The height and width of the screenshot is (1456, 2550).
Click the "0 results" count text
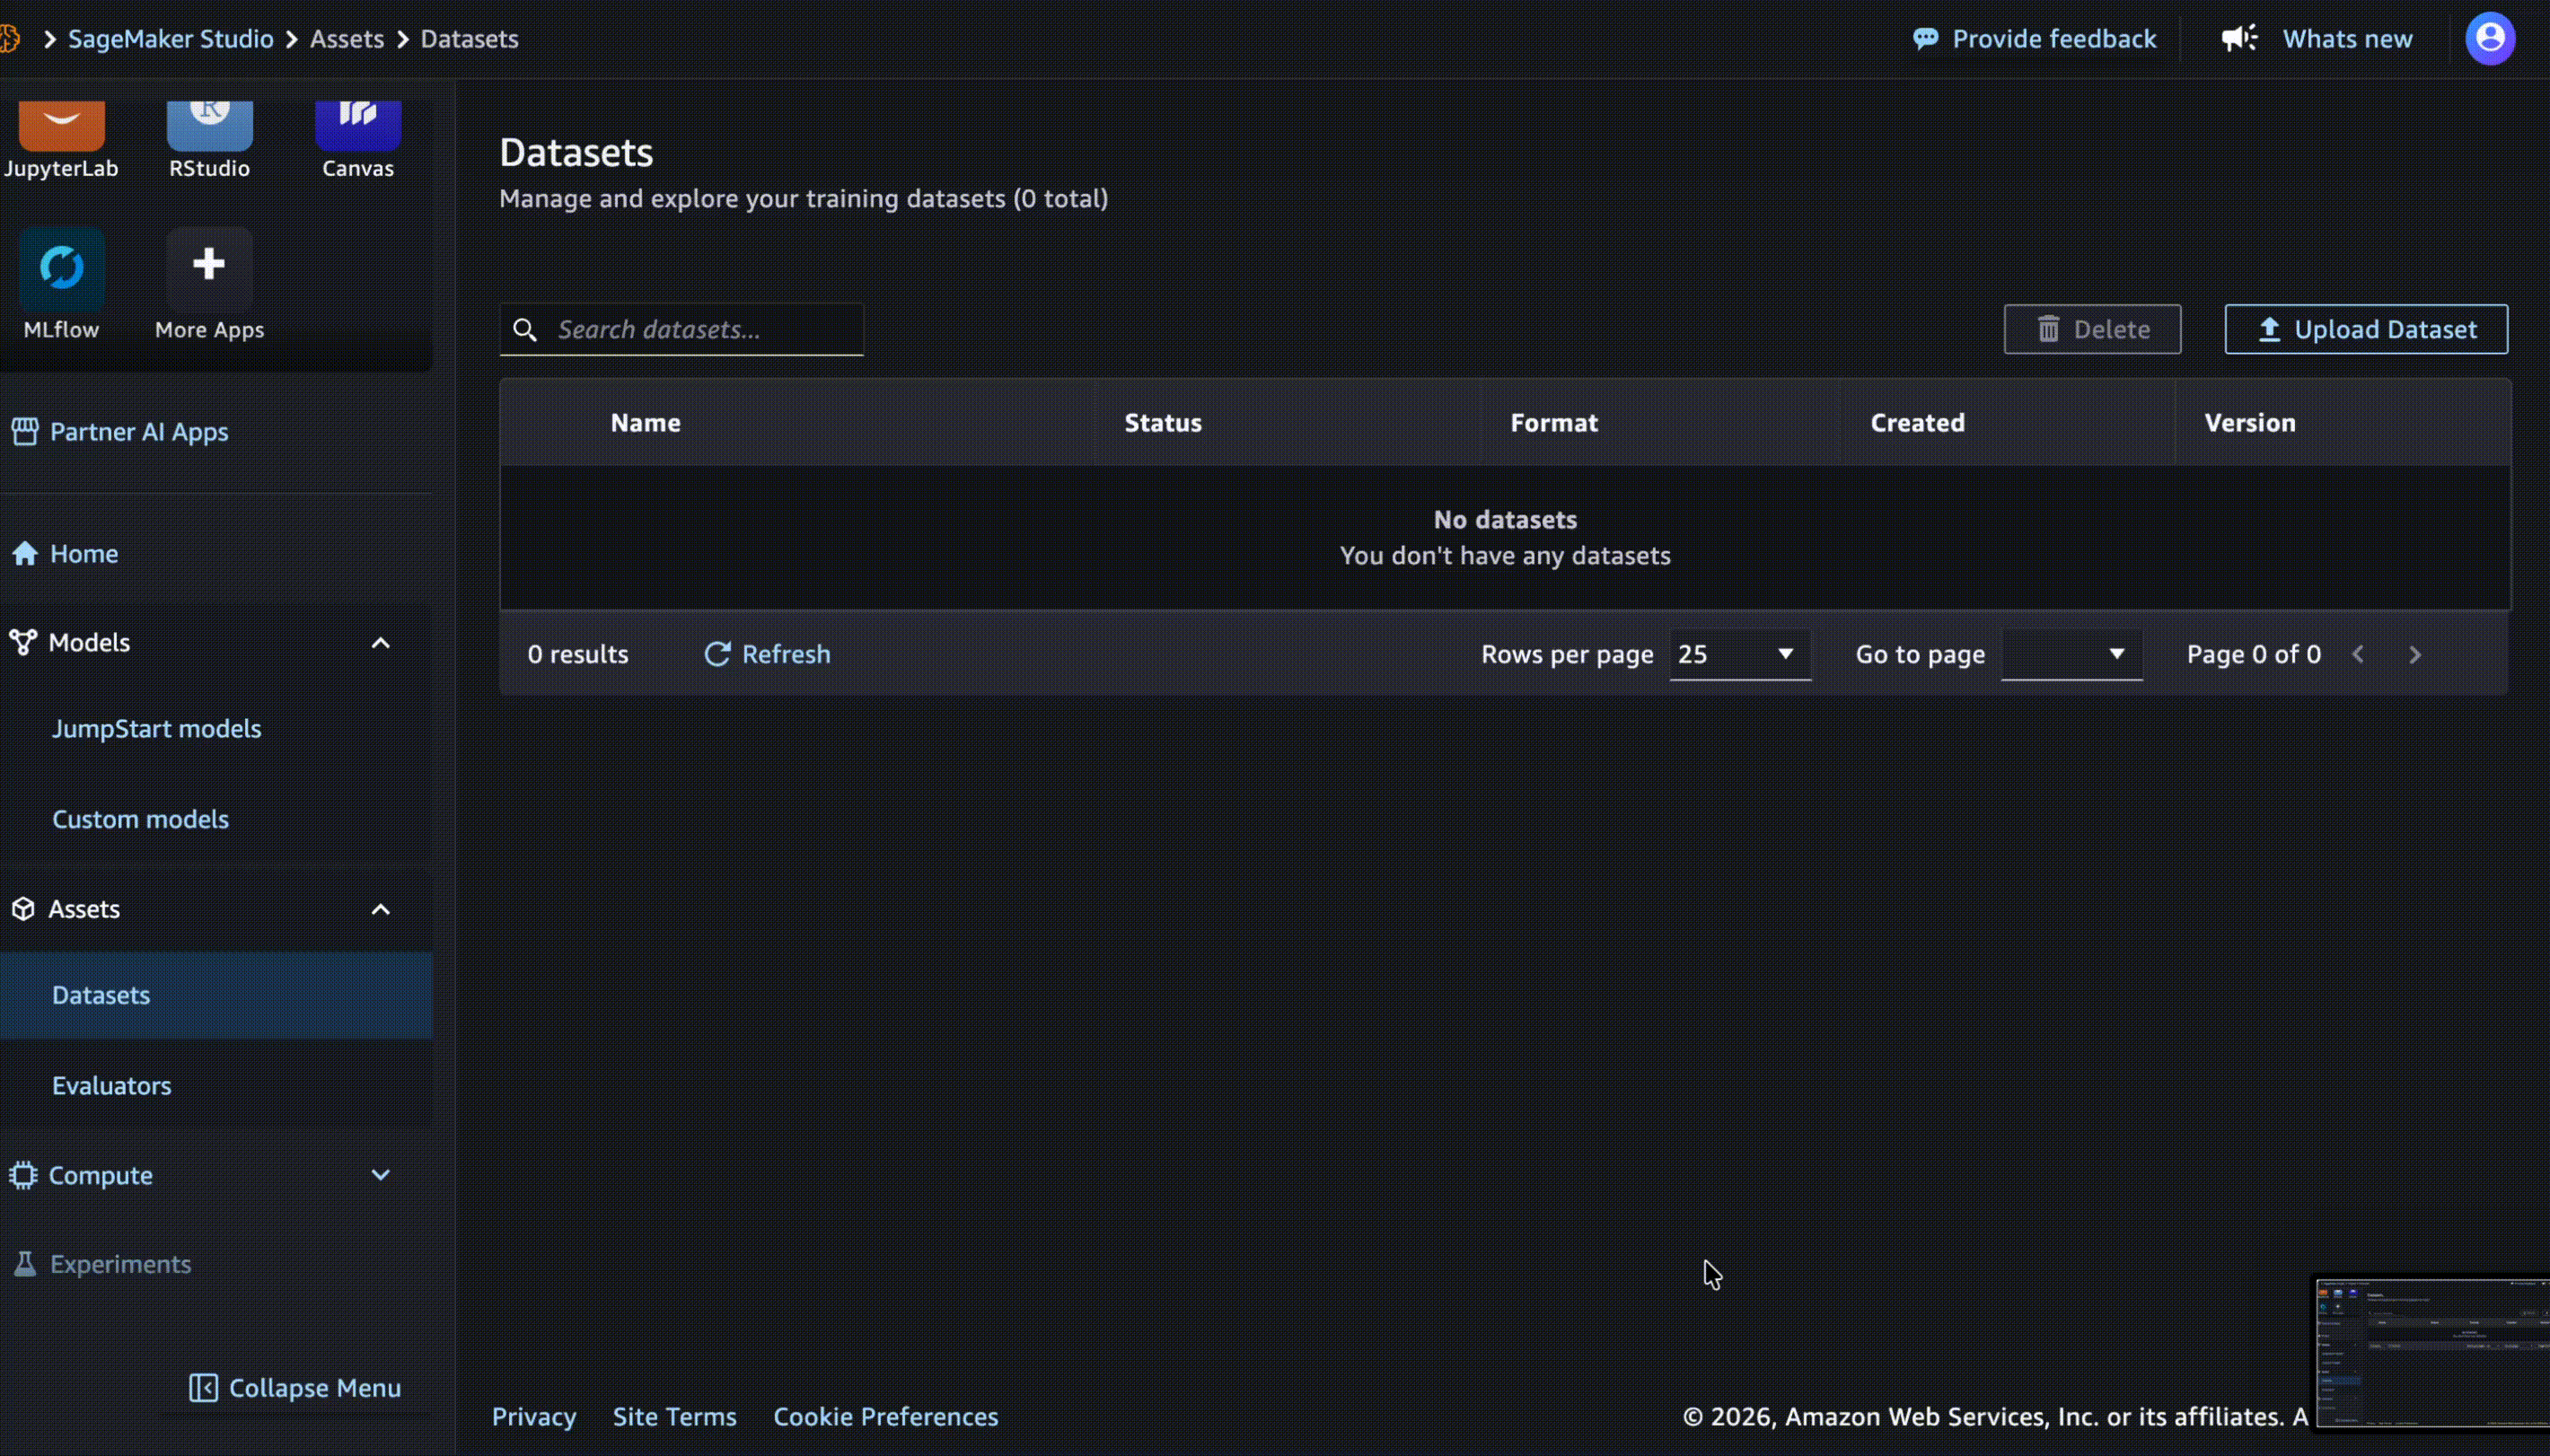point(578,655)
